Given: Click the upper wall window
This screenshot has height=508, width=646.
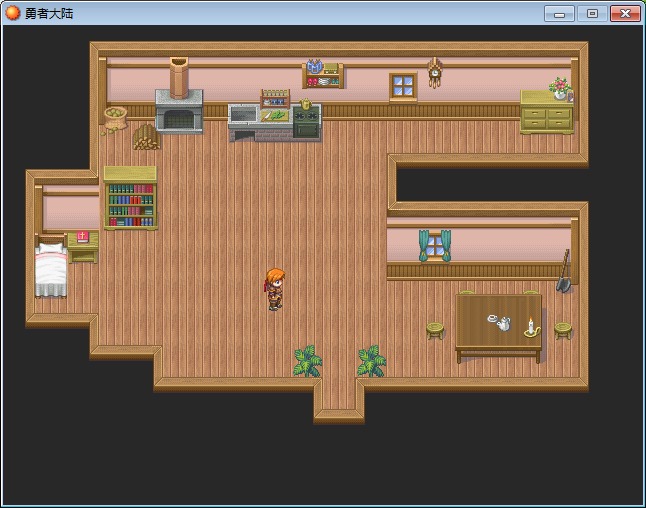Looking at the screenshot, I should coord(403,87).
